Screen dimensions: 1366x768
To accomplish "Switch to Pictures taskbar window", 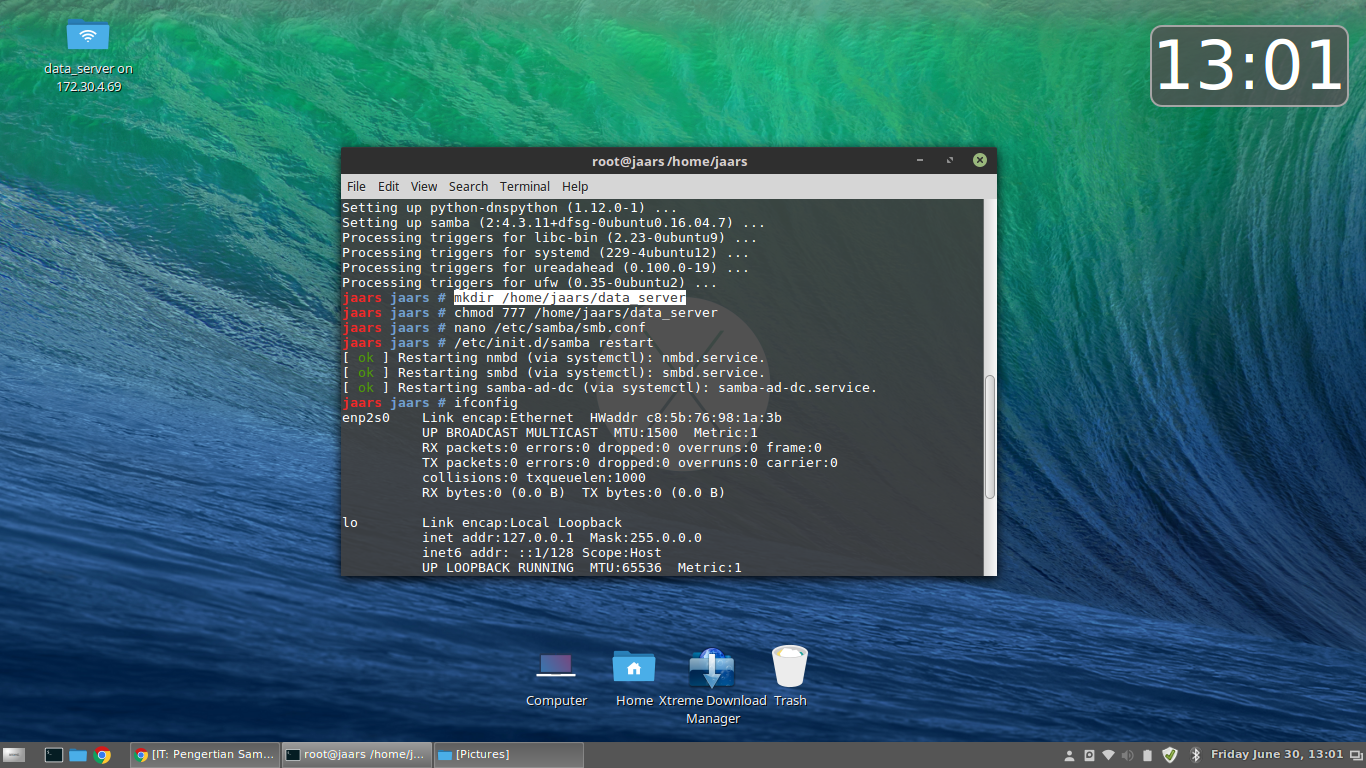I will [x=508, y=755].
